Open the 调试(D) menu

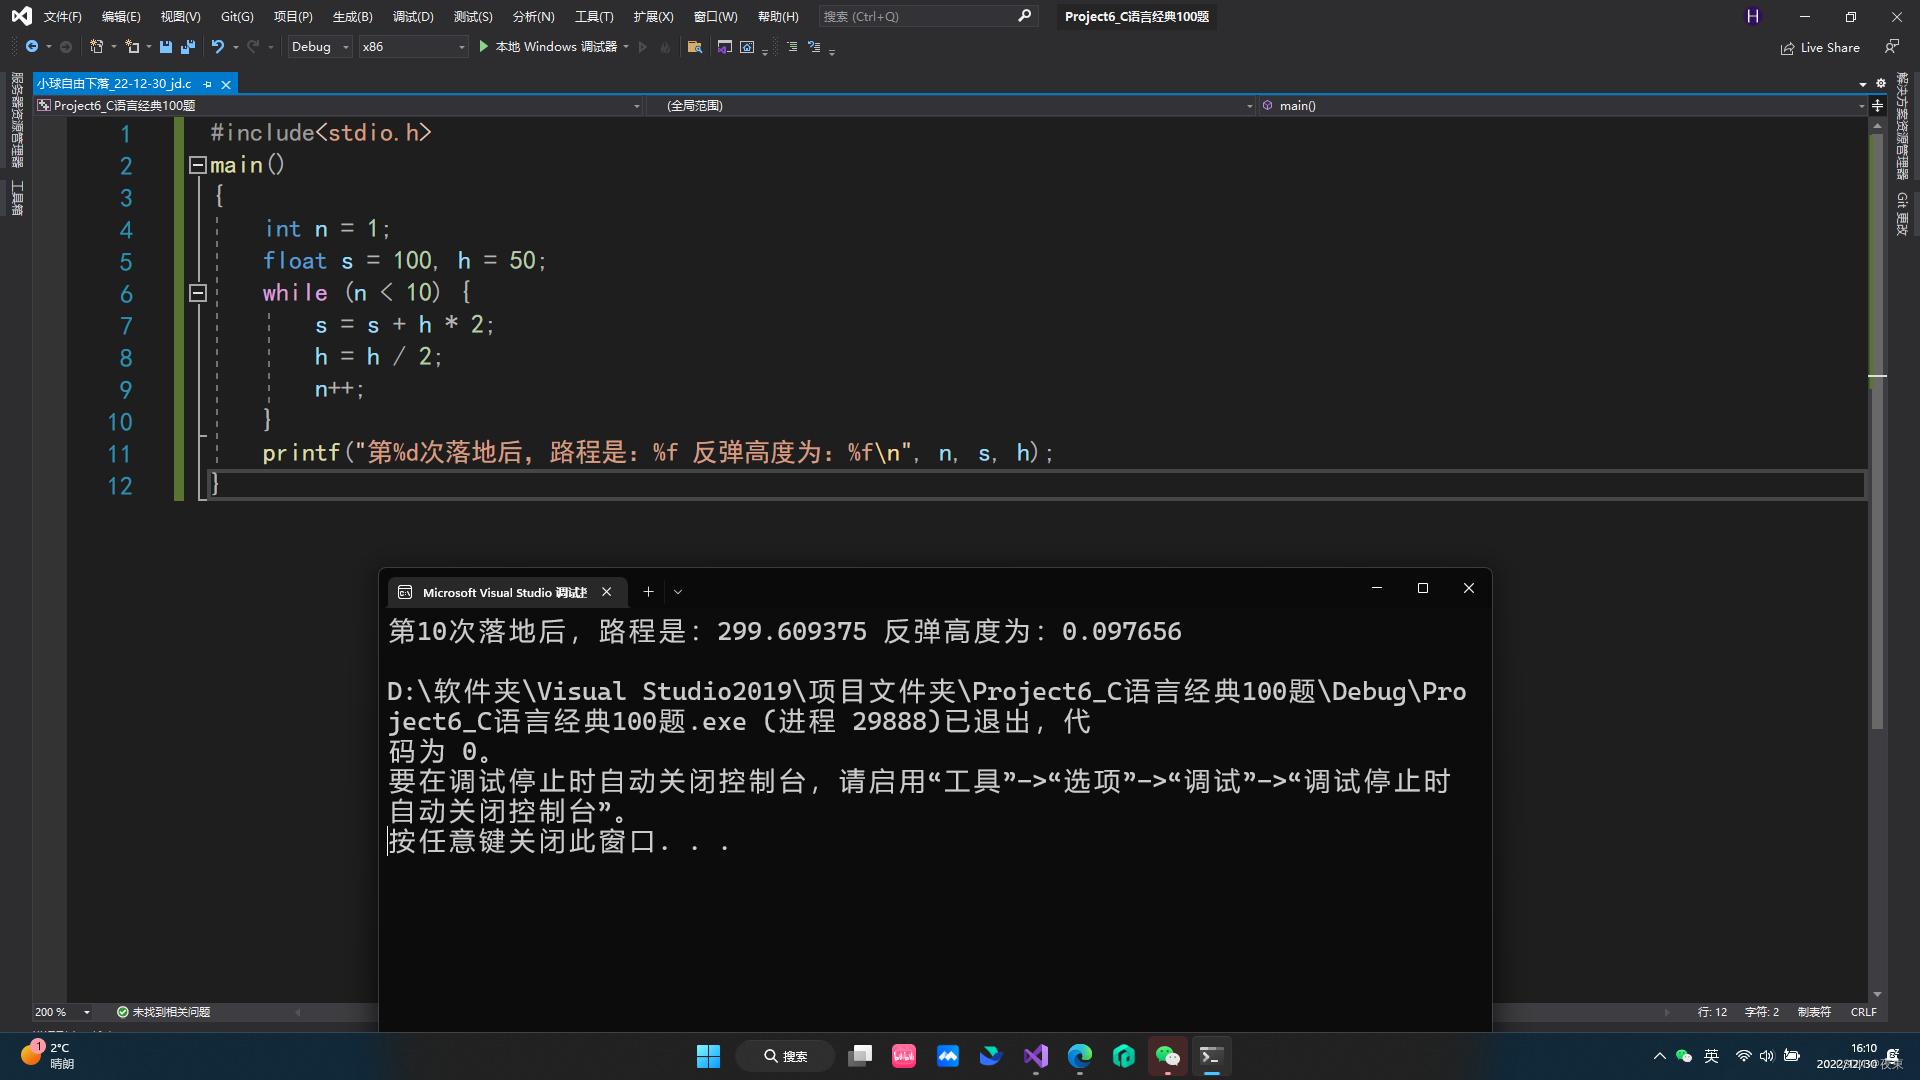click(x=413, y=16)
